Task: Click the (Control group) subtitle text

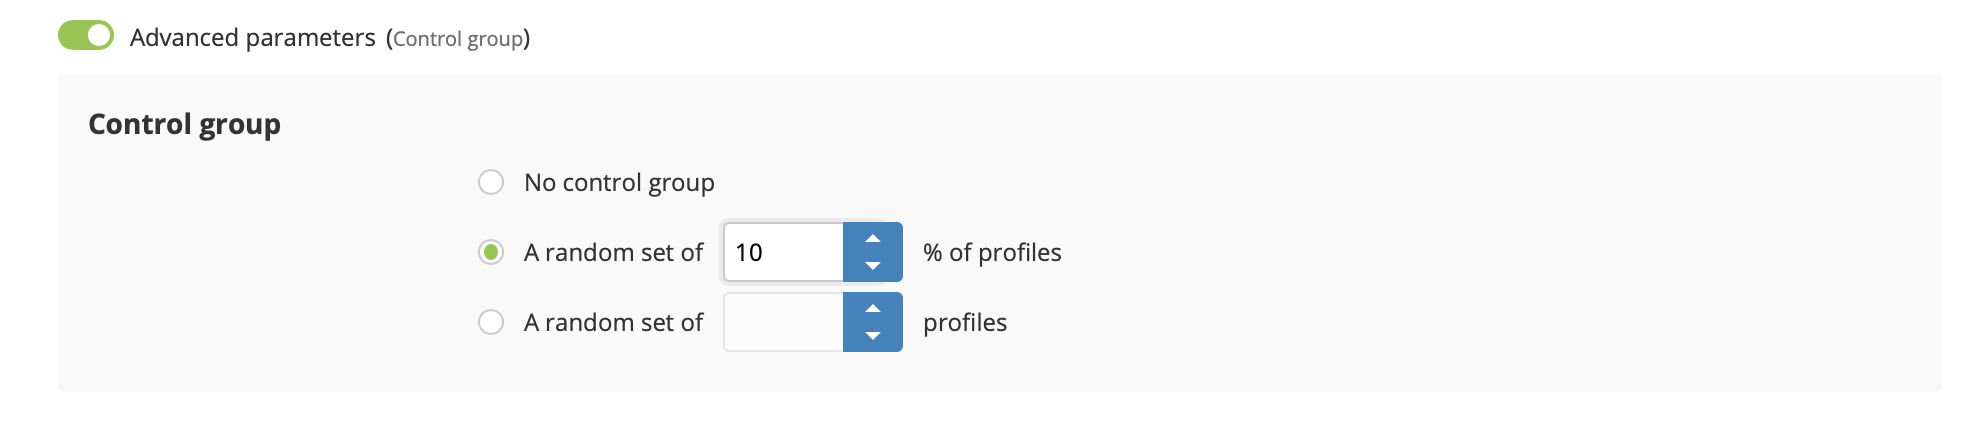Action: click(458, 39)
